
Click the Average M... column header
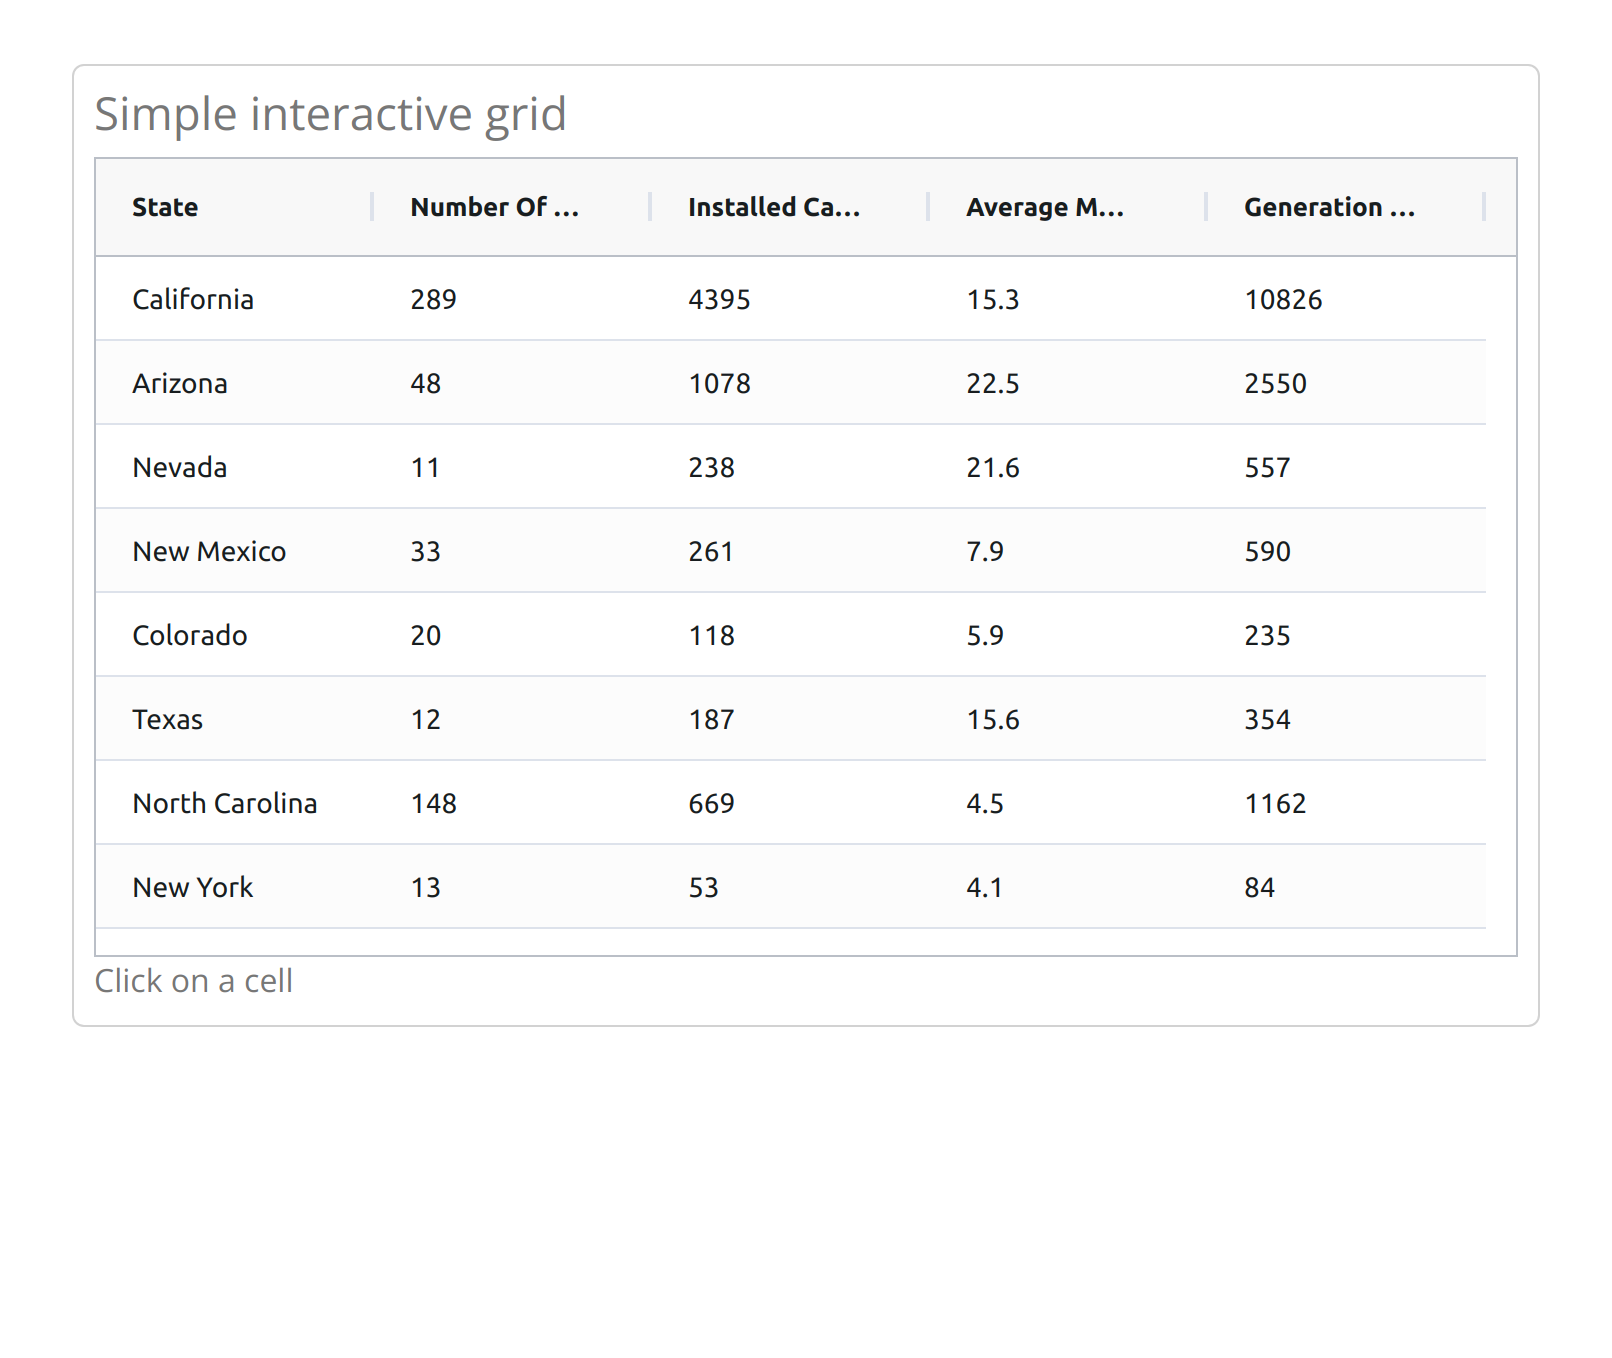1068,207
